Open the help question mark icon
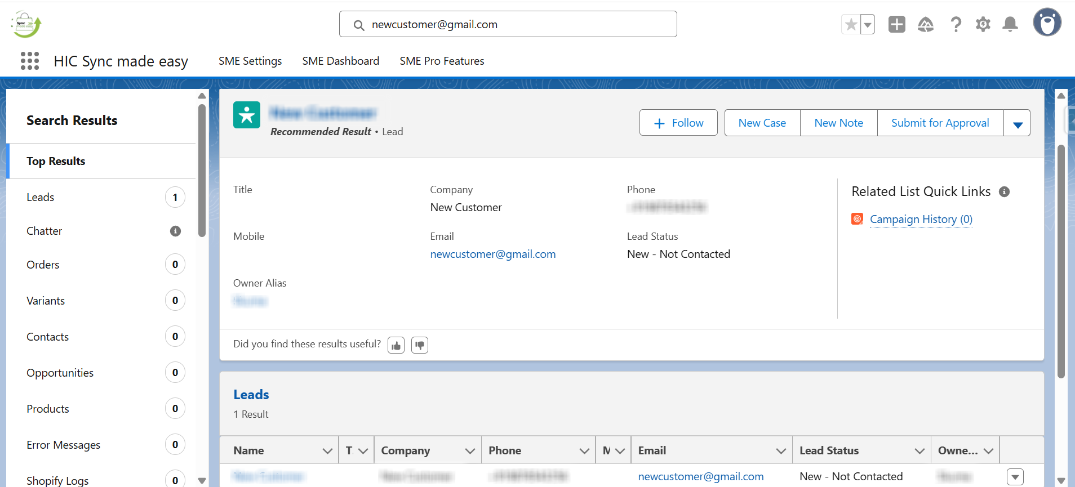1075x487 pixels. coord(956,25)
